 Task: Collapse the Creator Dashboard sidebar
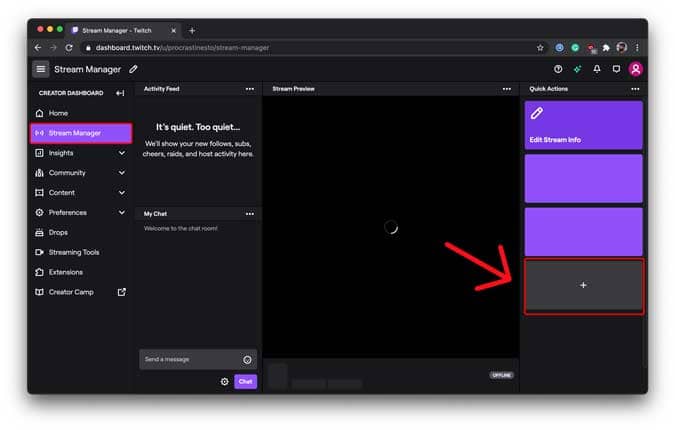click(x=121, y=93)
